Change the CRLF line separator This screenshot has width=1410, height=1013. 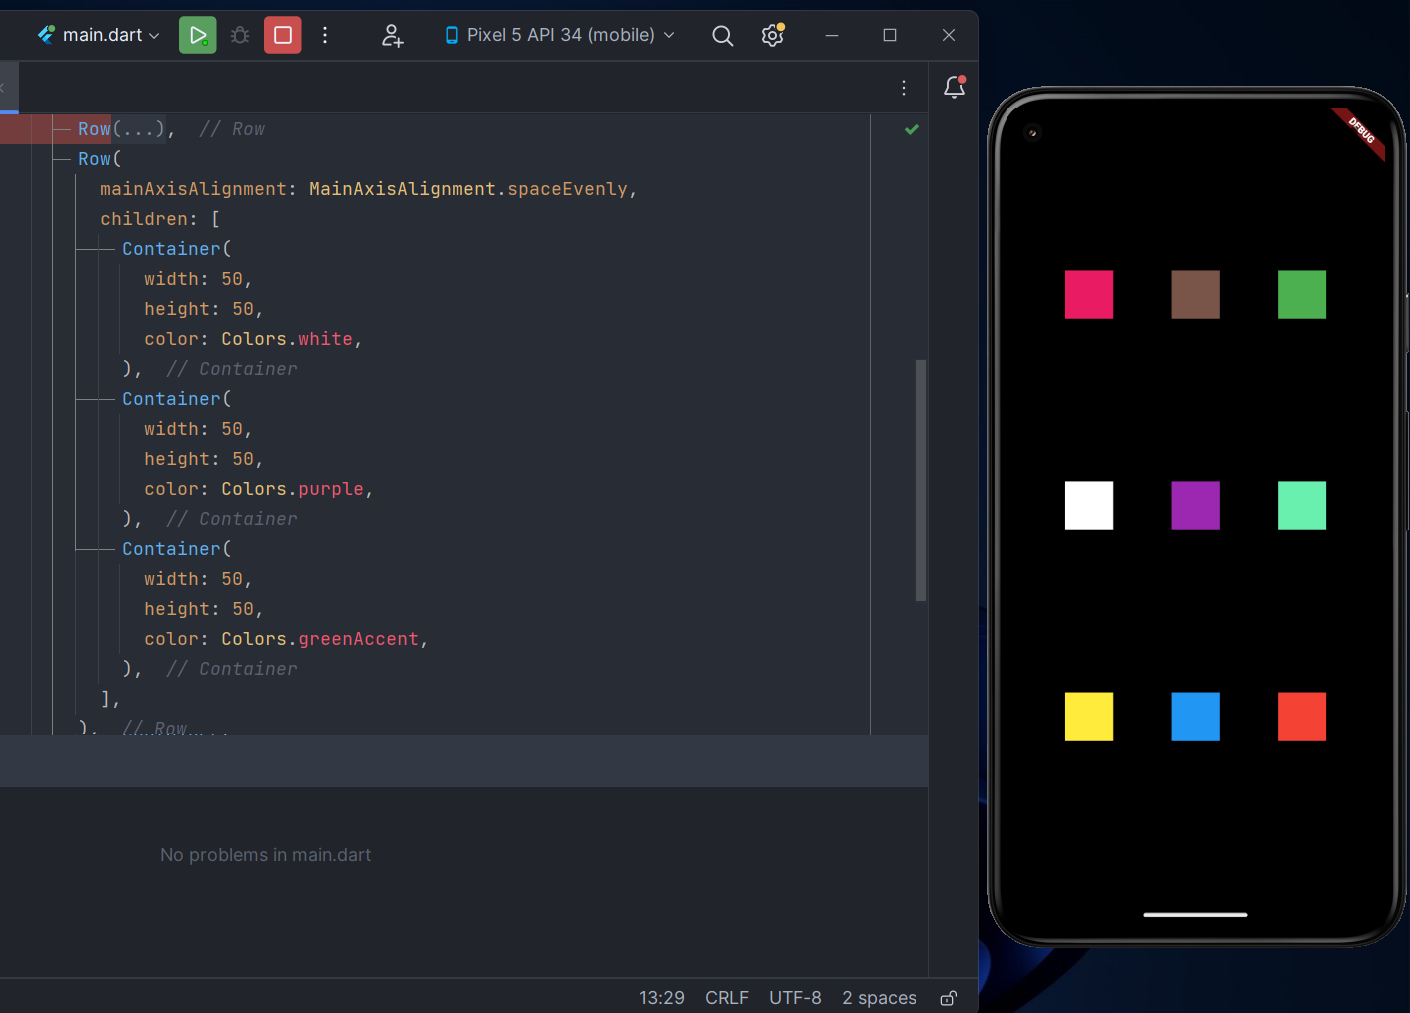click(x=727, y=998)
